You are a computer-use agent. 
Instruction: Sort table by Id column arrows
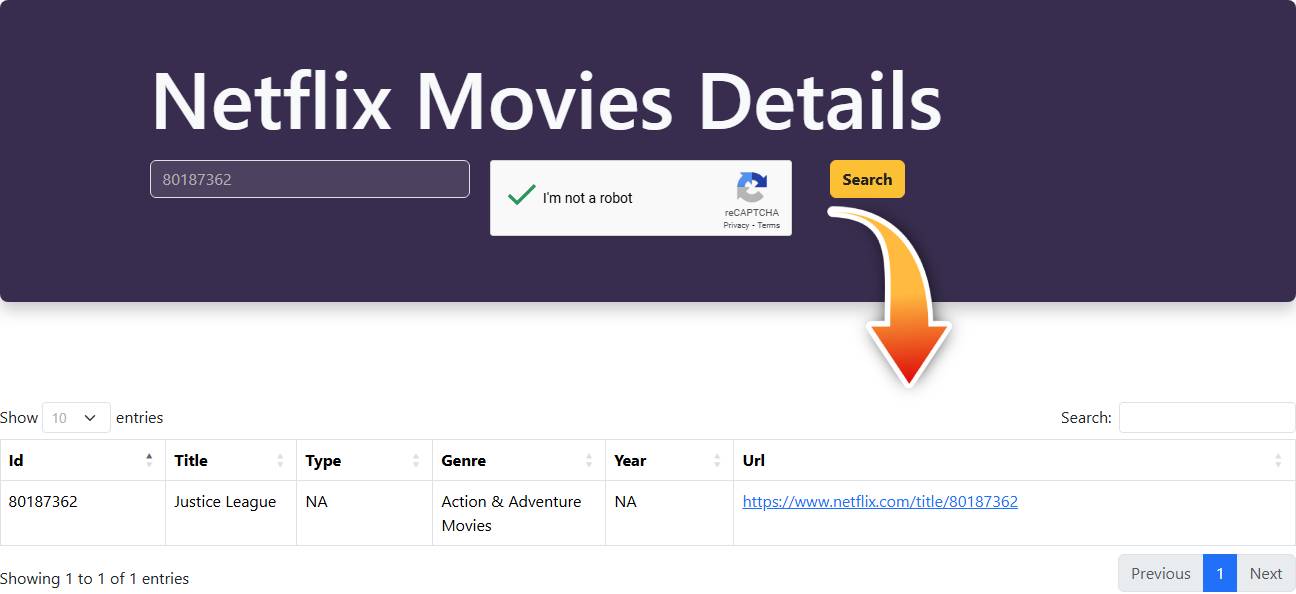point(149,460)
